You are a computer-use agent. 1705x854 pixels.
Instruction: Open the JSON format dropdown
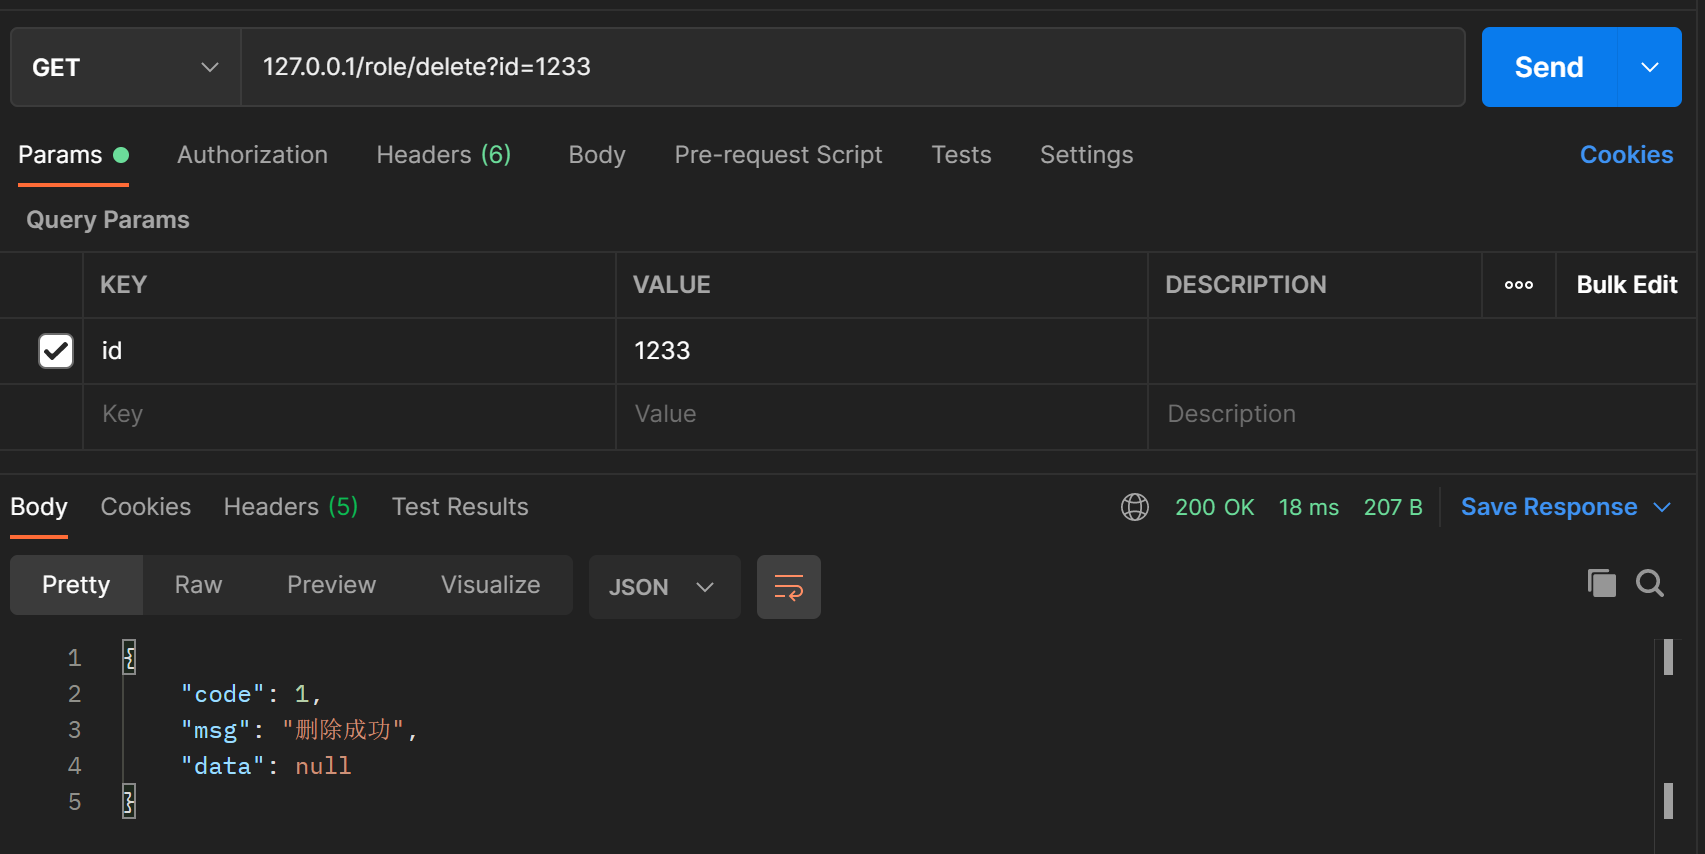point(663,587)
